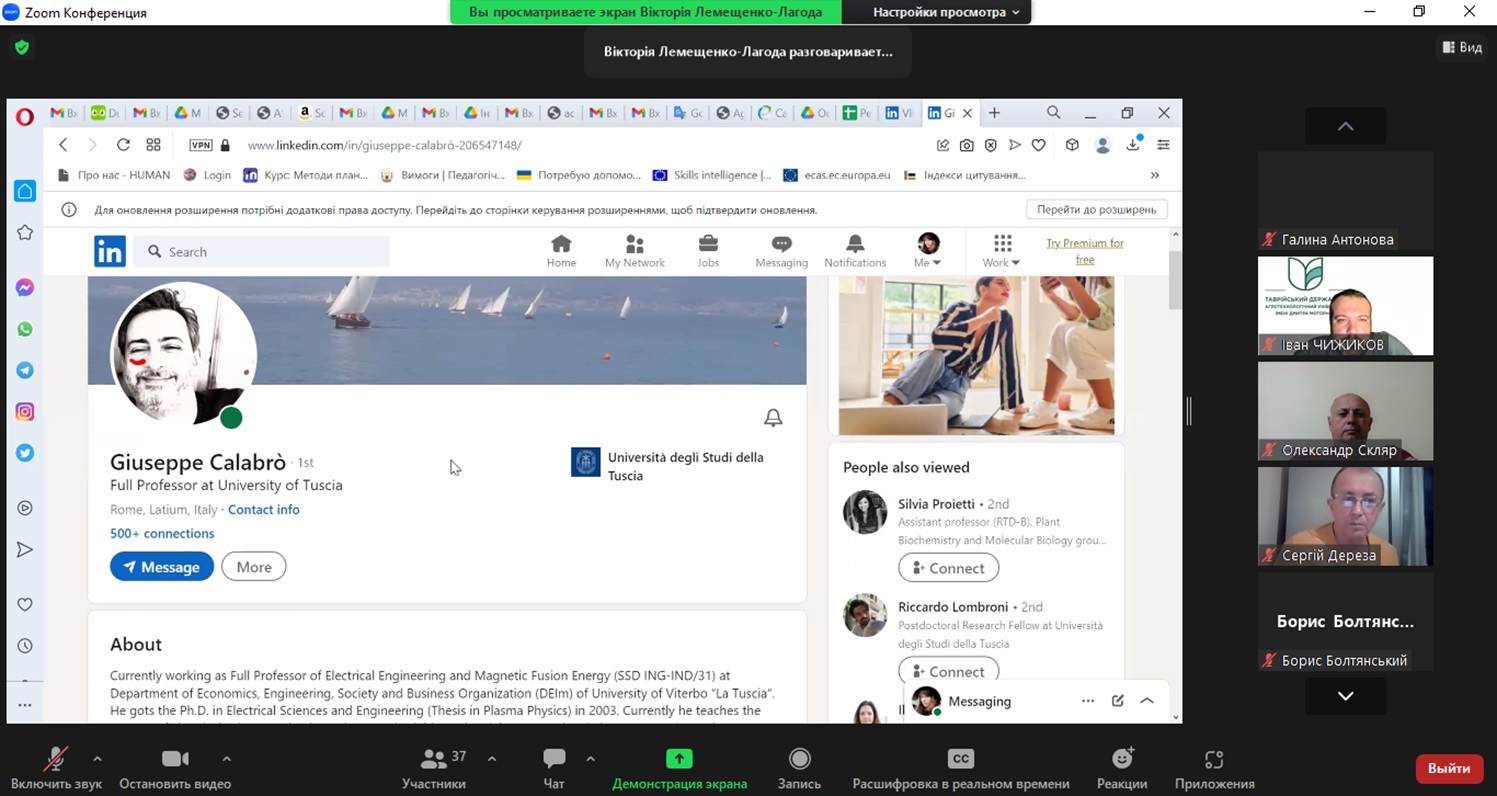Image resolution: width=1497 pixels, height=796 pixels.
Task: Go to LinkedIn Home tab
Action: 561,251
